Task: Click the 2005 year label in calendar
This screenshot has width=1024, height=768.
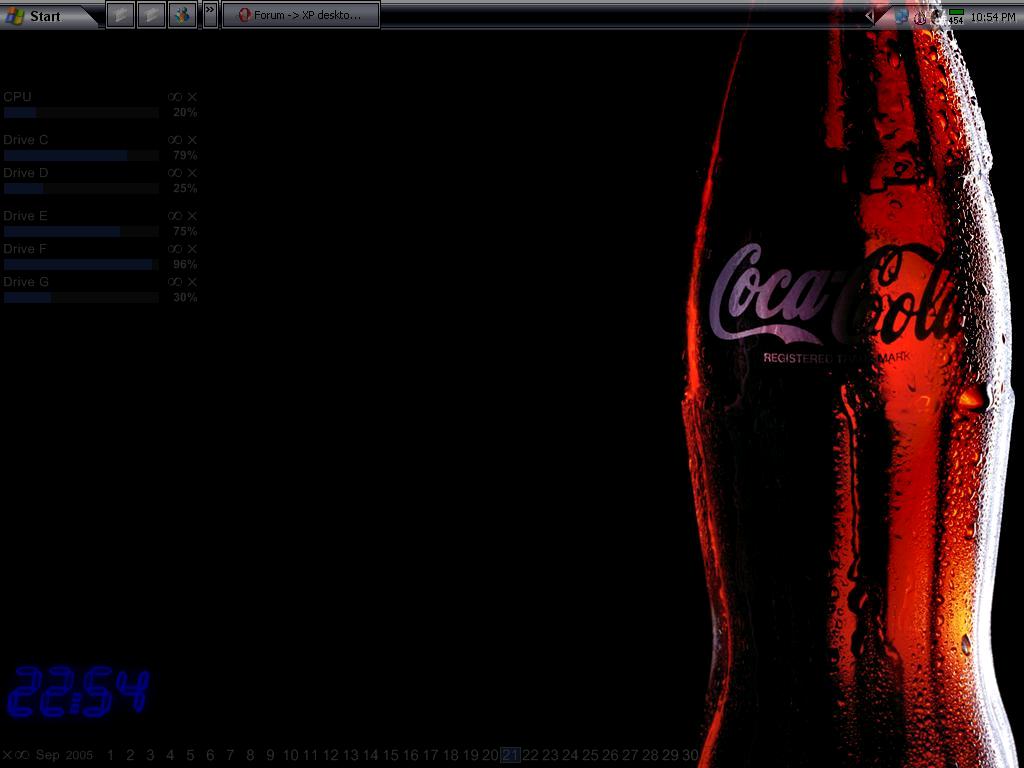Action: (79, 756)
